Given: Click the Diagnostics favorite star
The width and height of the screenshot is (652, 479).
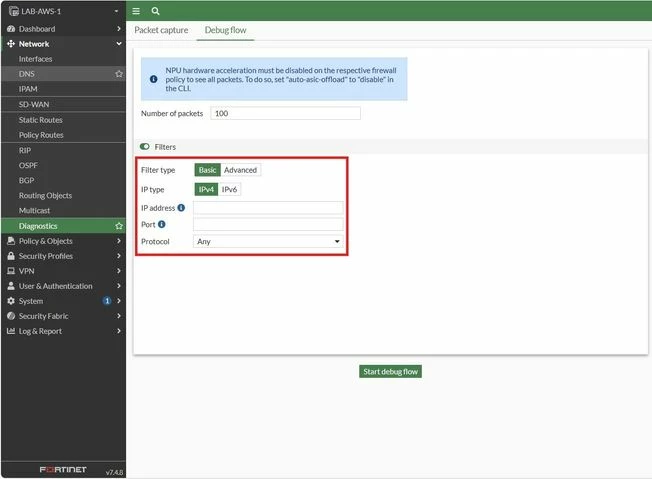Looking at the screenshot, I should [119, 226].
